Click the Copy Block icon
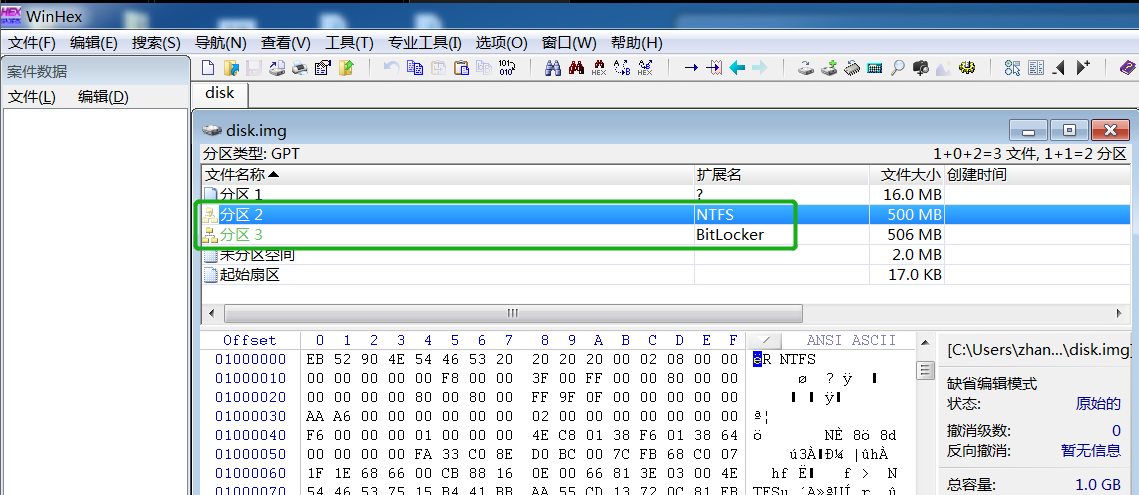Image resolution: width=1139 pixels, height=495 pixels. pos(415,68)
